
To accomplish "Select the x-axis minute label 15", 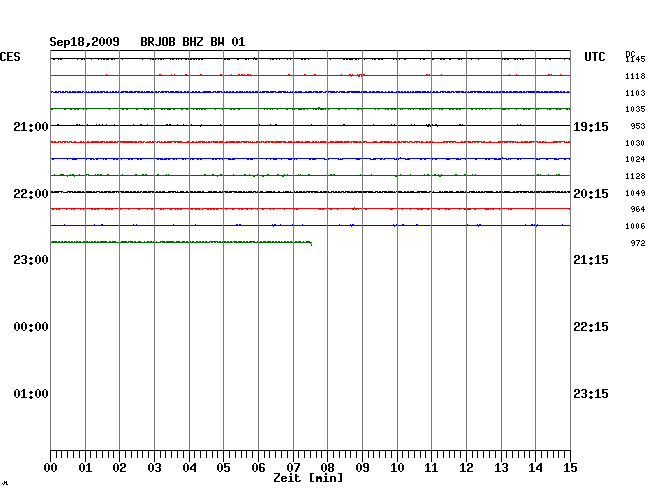I will 570,468.
